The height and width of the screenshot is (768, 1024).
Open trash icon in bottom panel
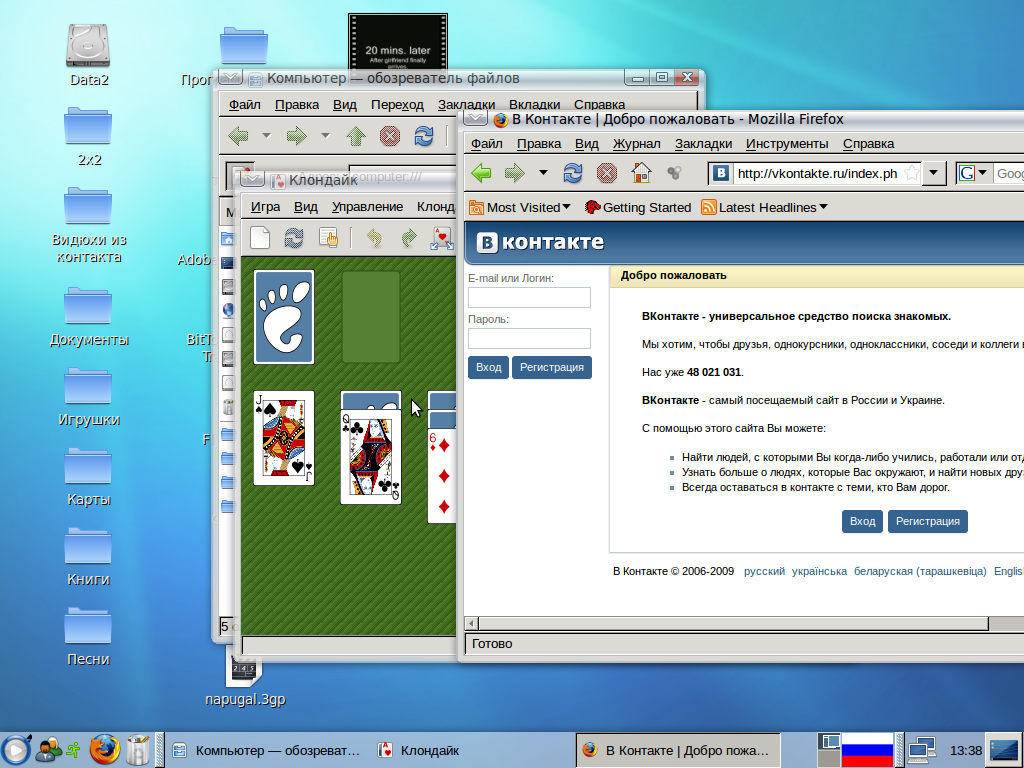pyautogui.click(x=138, y=750)
